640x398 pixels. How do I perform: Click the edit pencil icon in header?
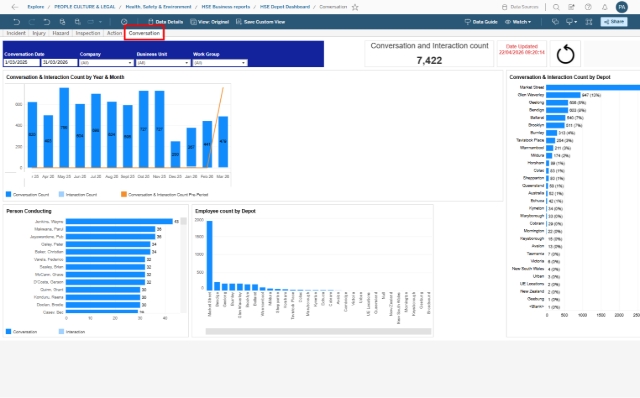point(571,7)
